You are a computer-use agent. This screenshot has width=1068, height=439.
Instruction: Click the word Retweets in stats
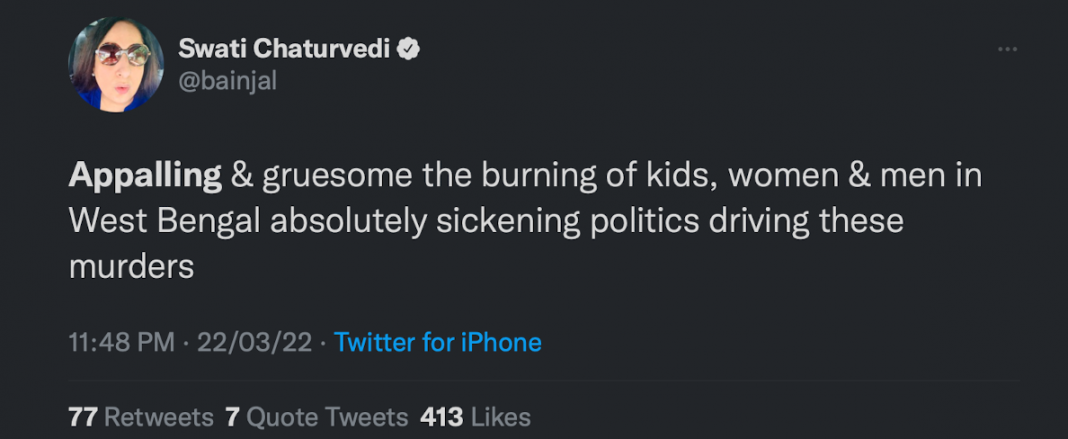(159, 416)
